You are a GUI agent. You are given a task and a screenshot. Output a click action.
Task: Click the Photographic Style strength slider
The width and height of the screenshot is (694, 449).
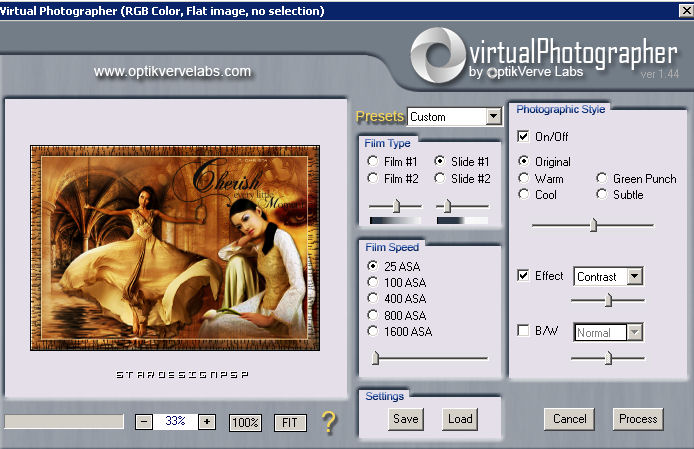(593, 225)
